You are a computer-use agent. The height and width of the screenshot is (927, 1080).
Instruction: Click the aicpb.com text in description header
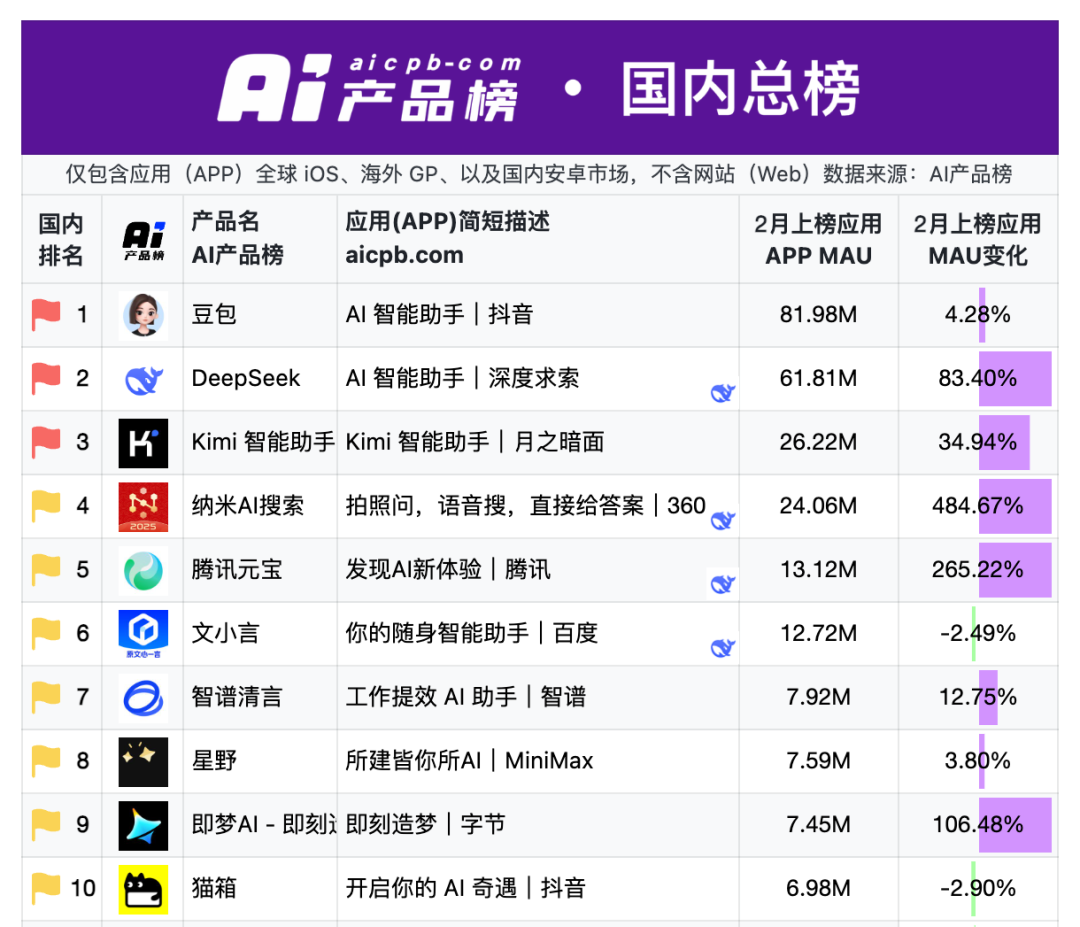coord(404,255)
